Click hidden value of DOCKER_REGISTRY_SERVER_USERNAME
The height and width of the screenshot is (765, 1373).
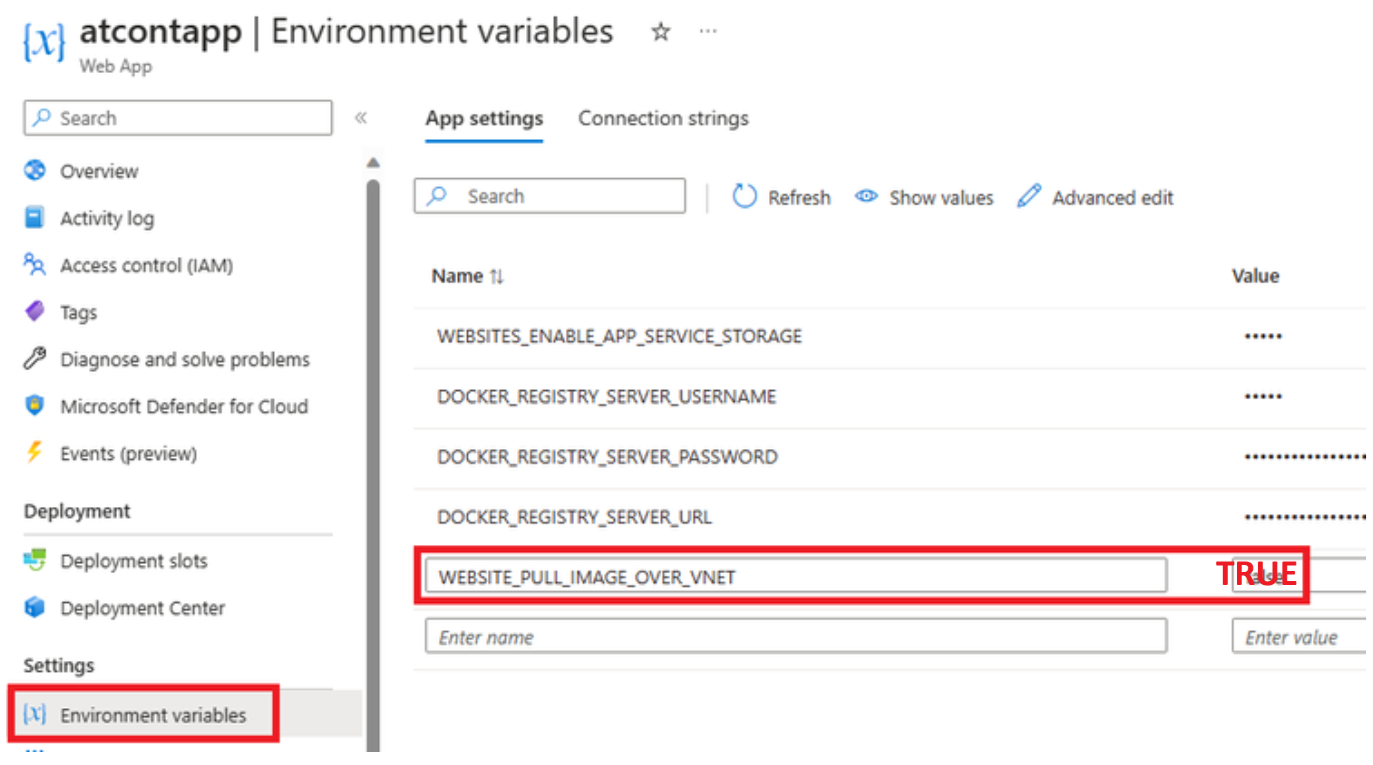[x=1263, y=397]
